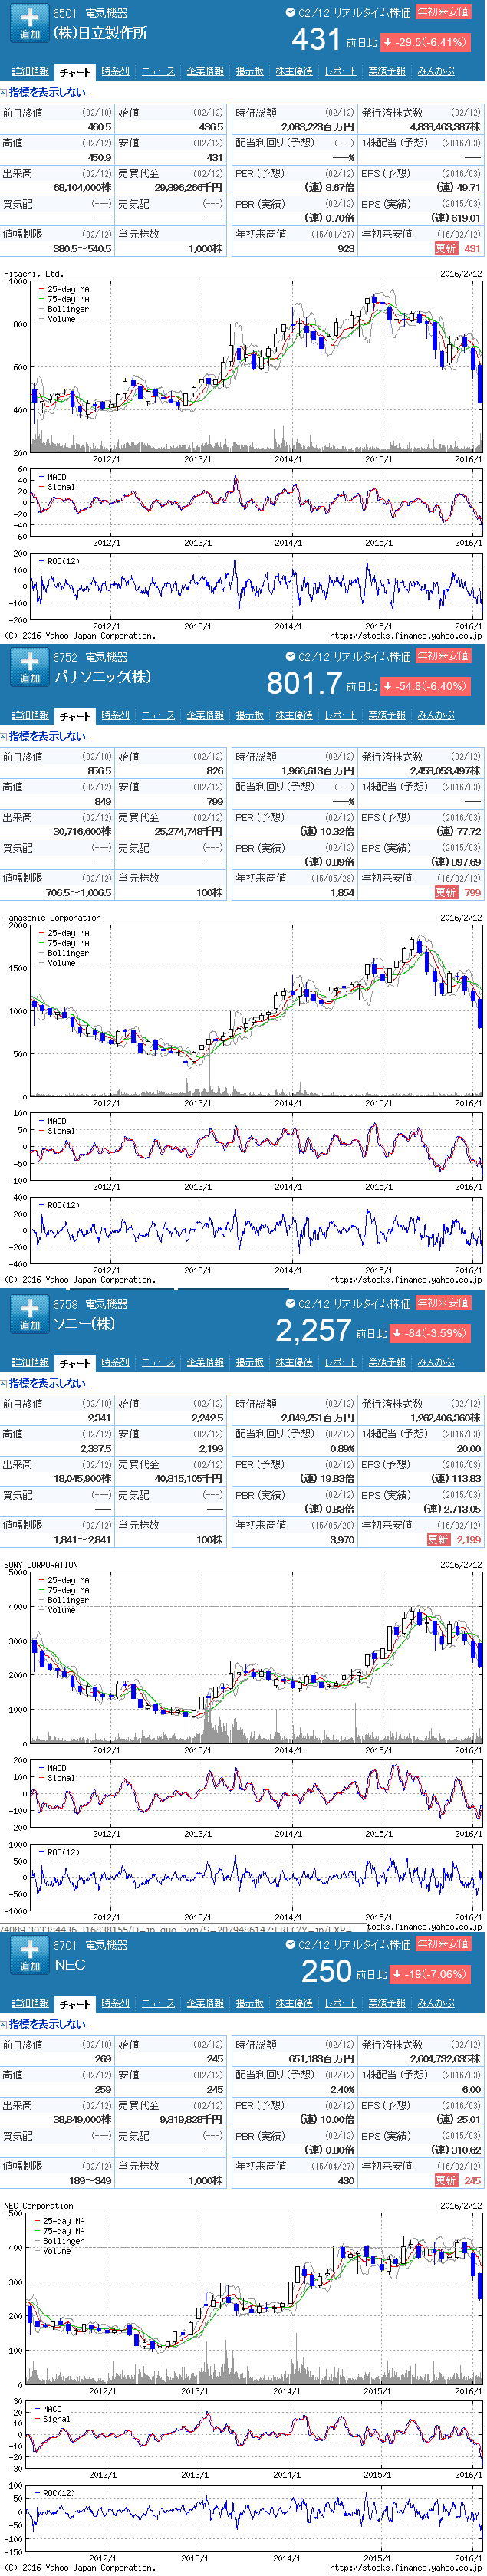Open the 掲示板 tab for Panasonic
487x2576 pixels.
[x=249, y=716]
